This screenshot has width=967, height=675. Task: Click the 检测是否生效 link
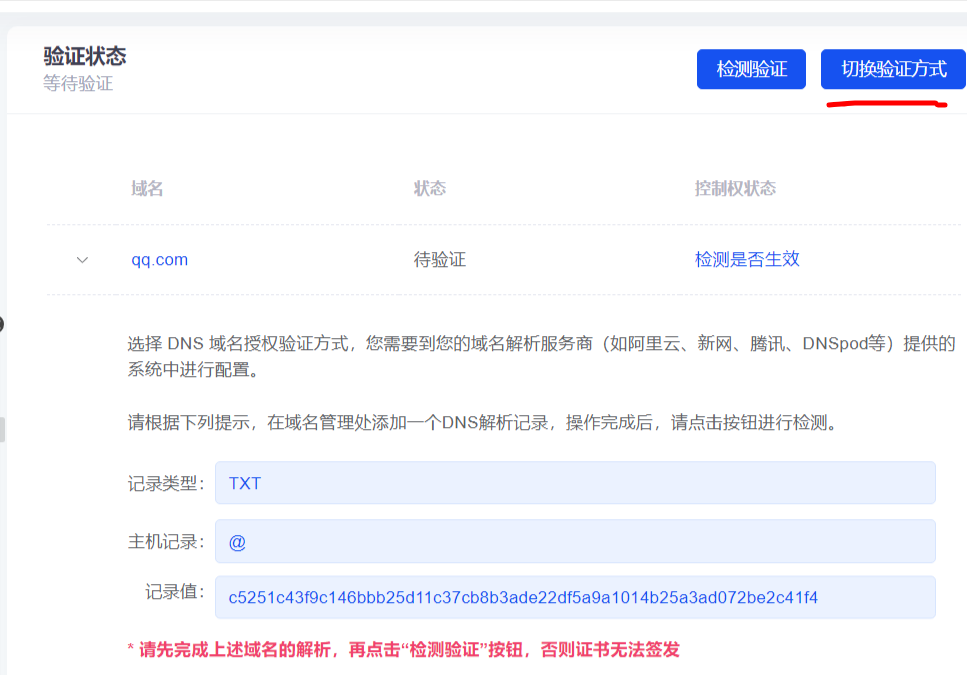point(747,260)
